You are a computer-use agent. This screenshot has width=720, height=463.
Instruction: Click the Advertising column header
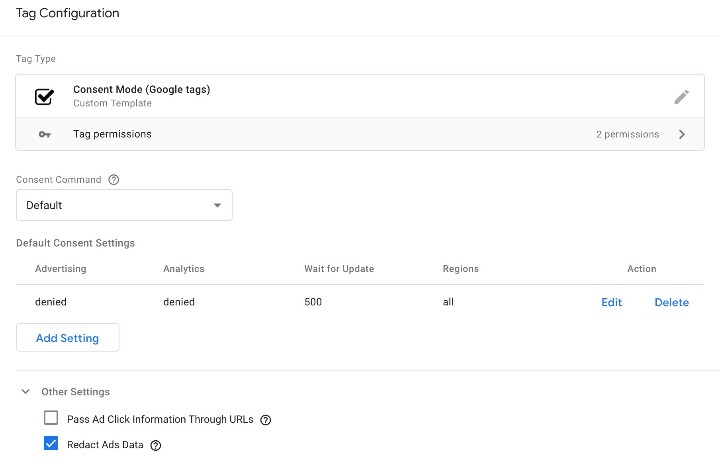61,269
